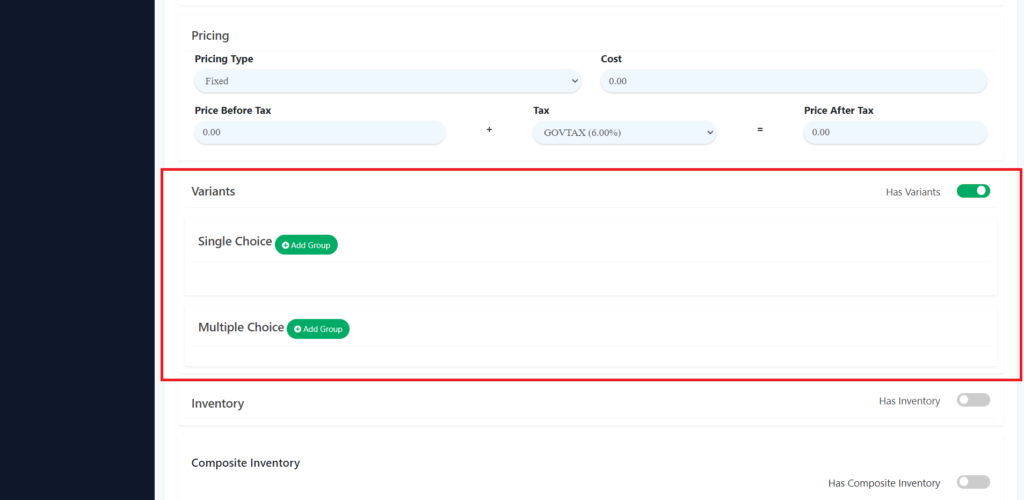Expand the Tax dropdown showing GOVTAX (6.00%)
The image size is (1024, 500).
coord(624,132)
